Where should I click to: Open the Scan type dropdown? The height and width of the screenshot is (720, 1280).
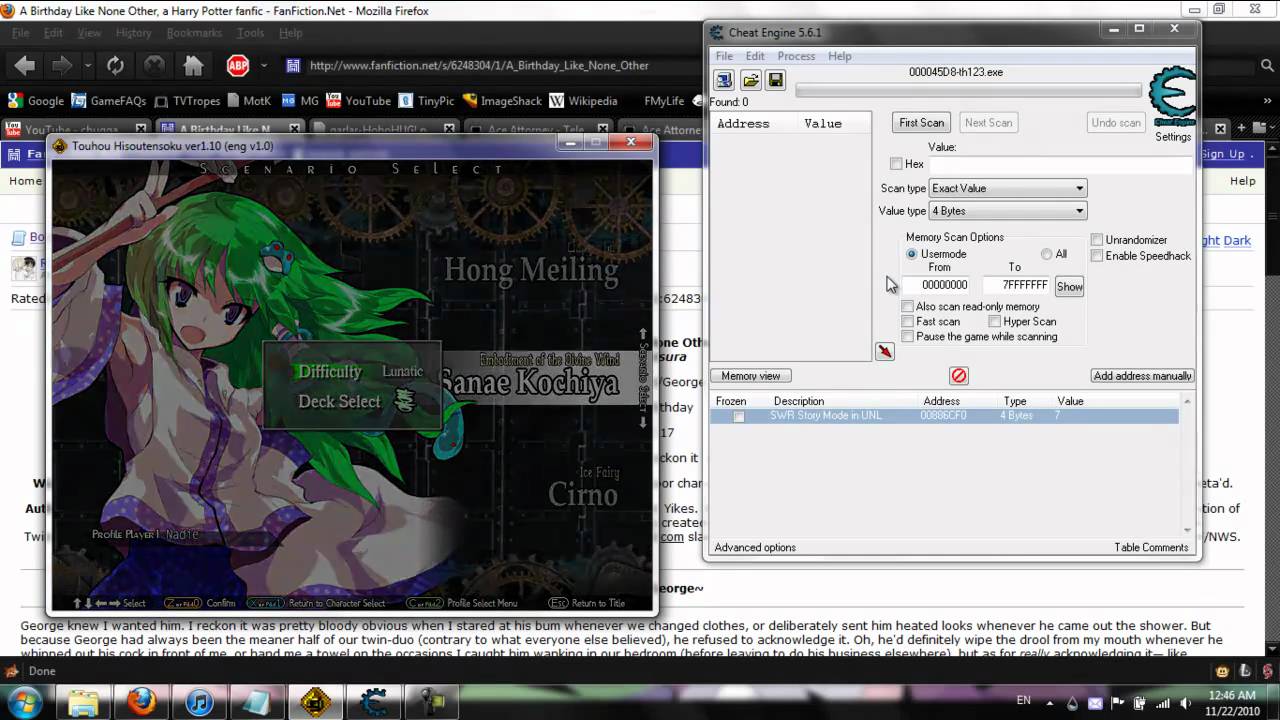coord(1007,188)
